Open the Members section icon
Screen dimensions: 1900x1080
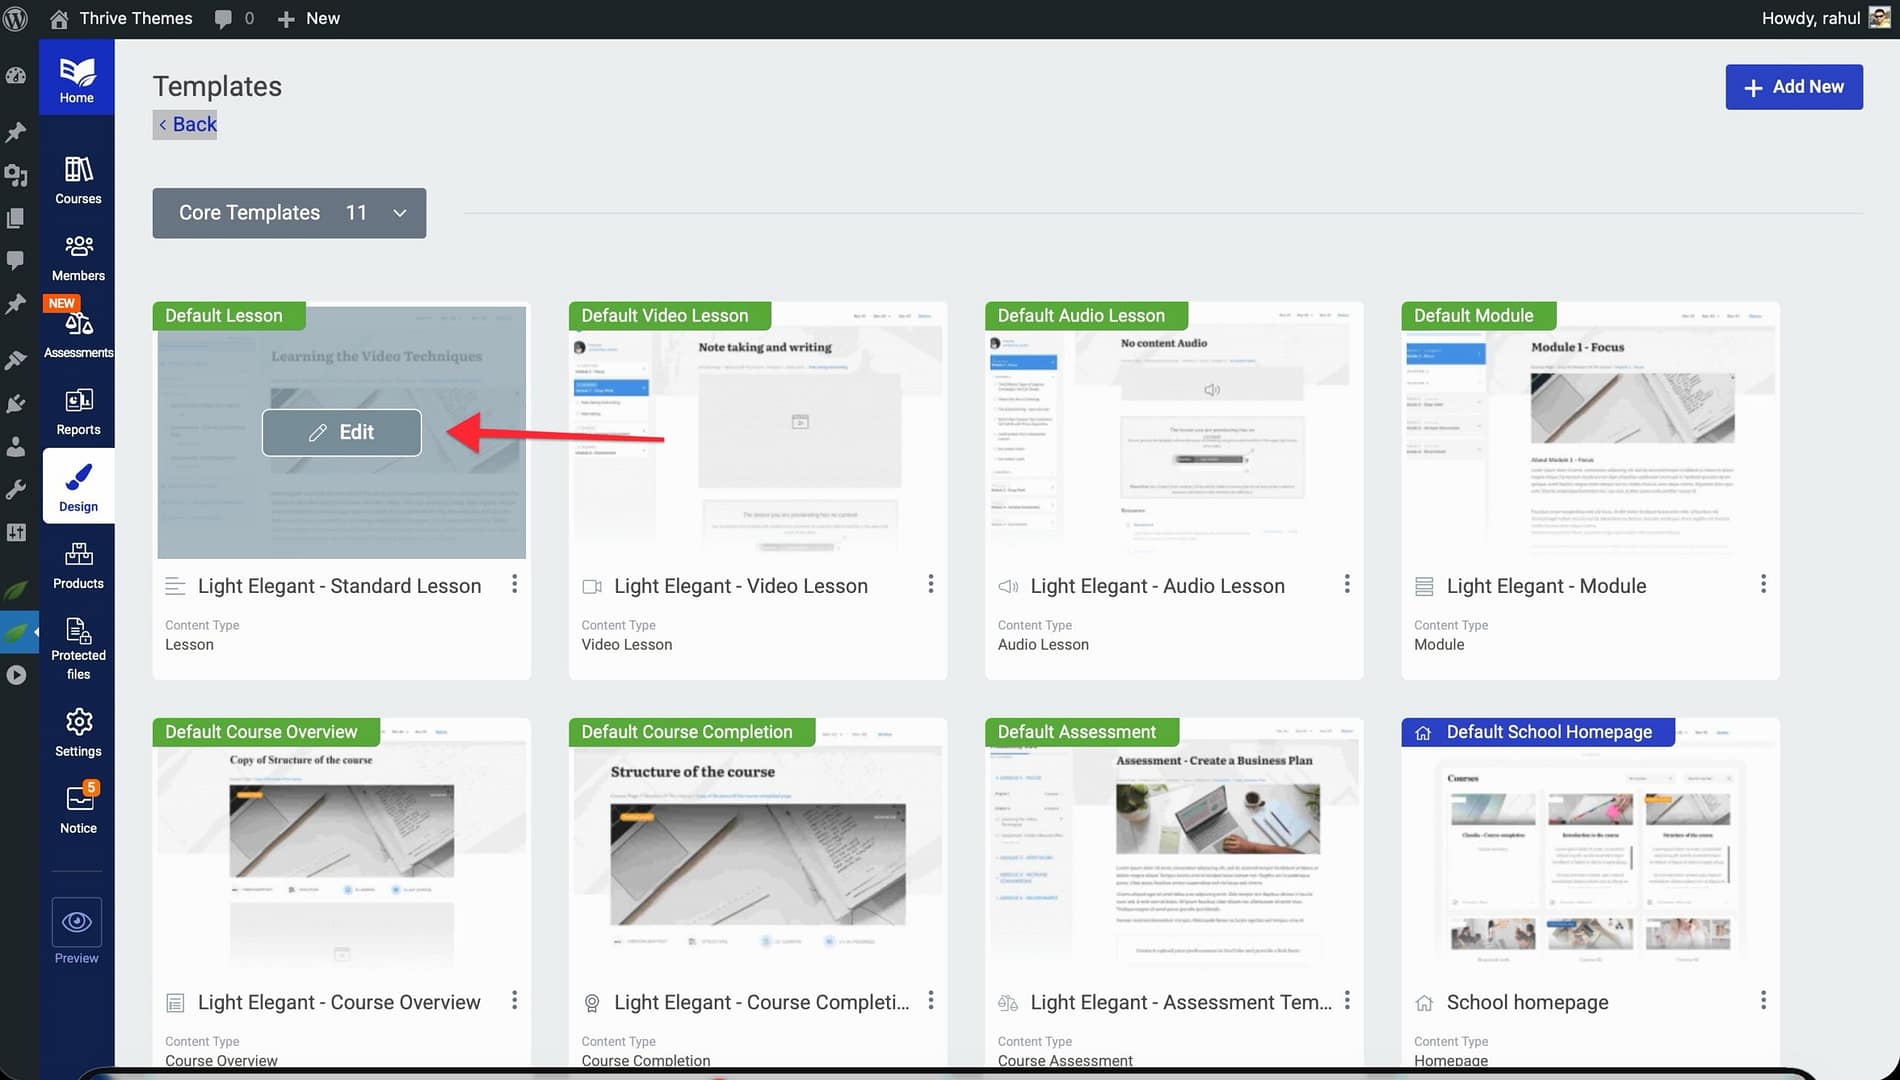[x=78, y=257]
